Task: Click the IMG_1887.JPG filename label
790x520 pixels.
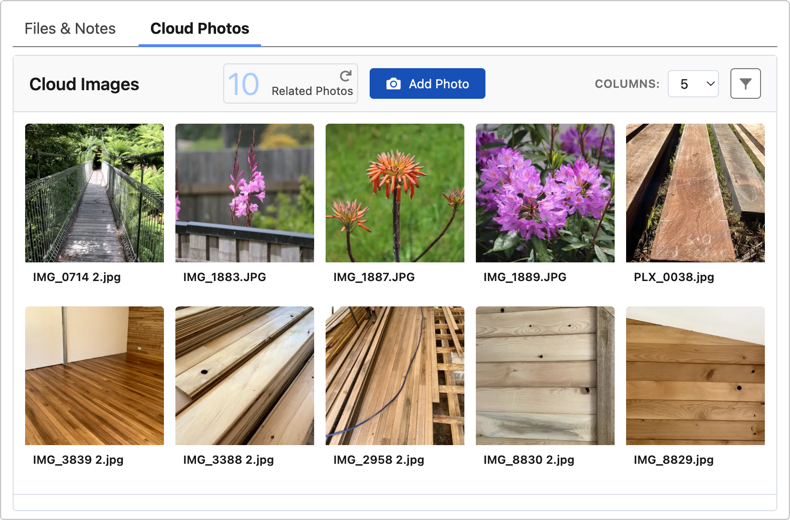Action: pyautogui.click(x=374, y=277)
